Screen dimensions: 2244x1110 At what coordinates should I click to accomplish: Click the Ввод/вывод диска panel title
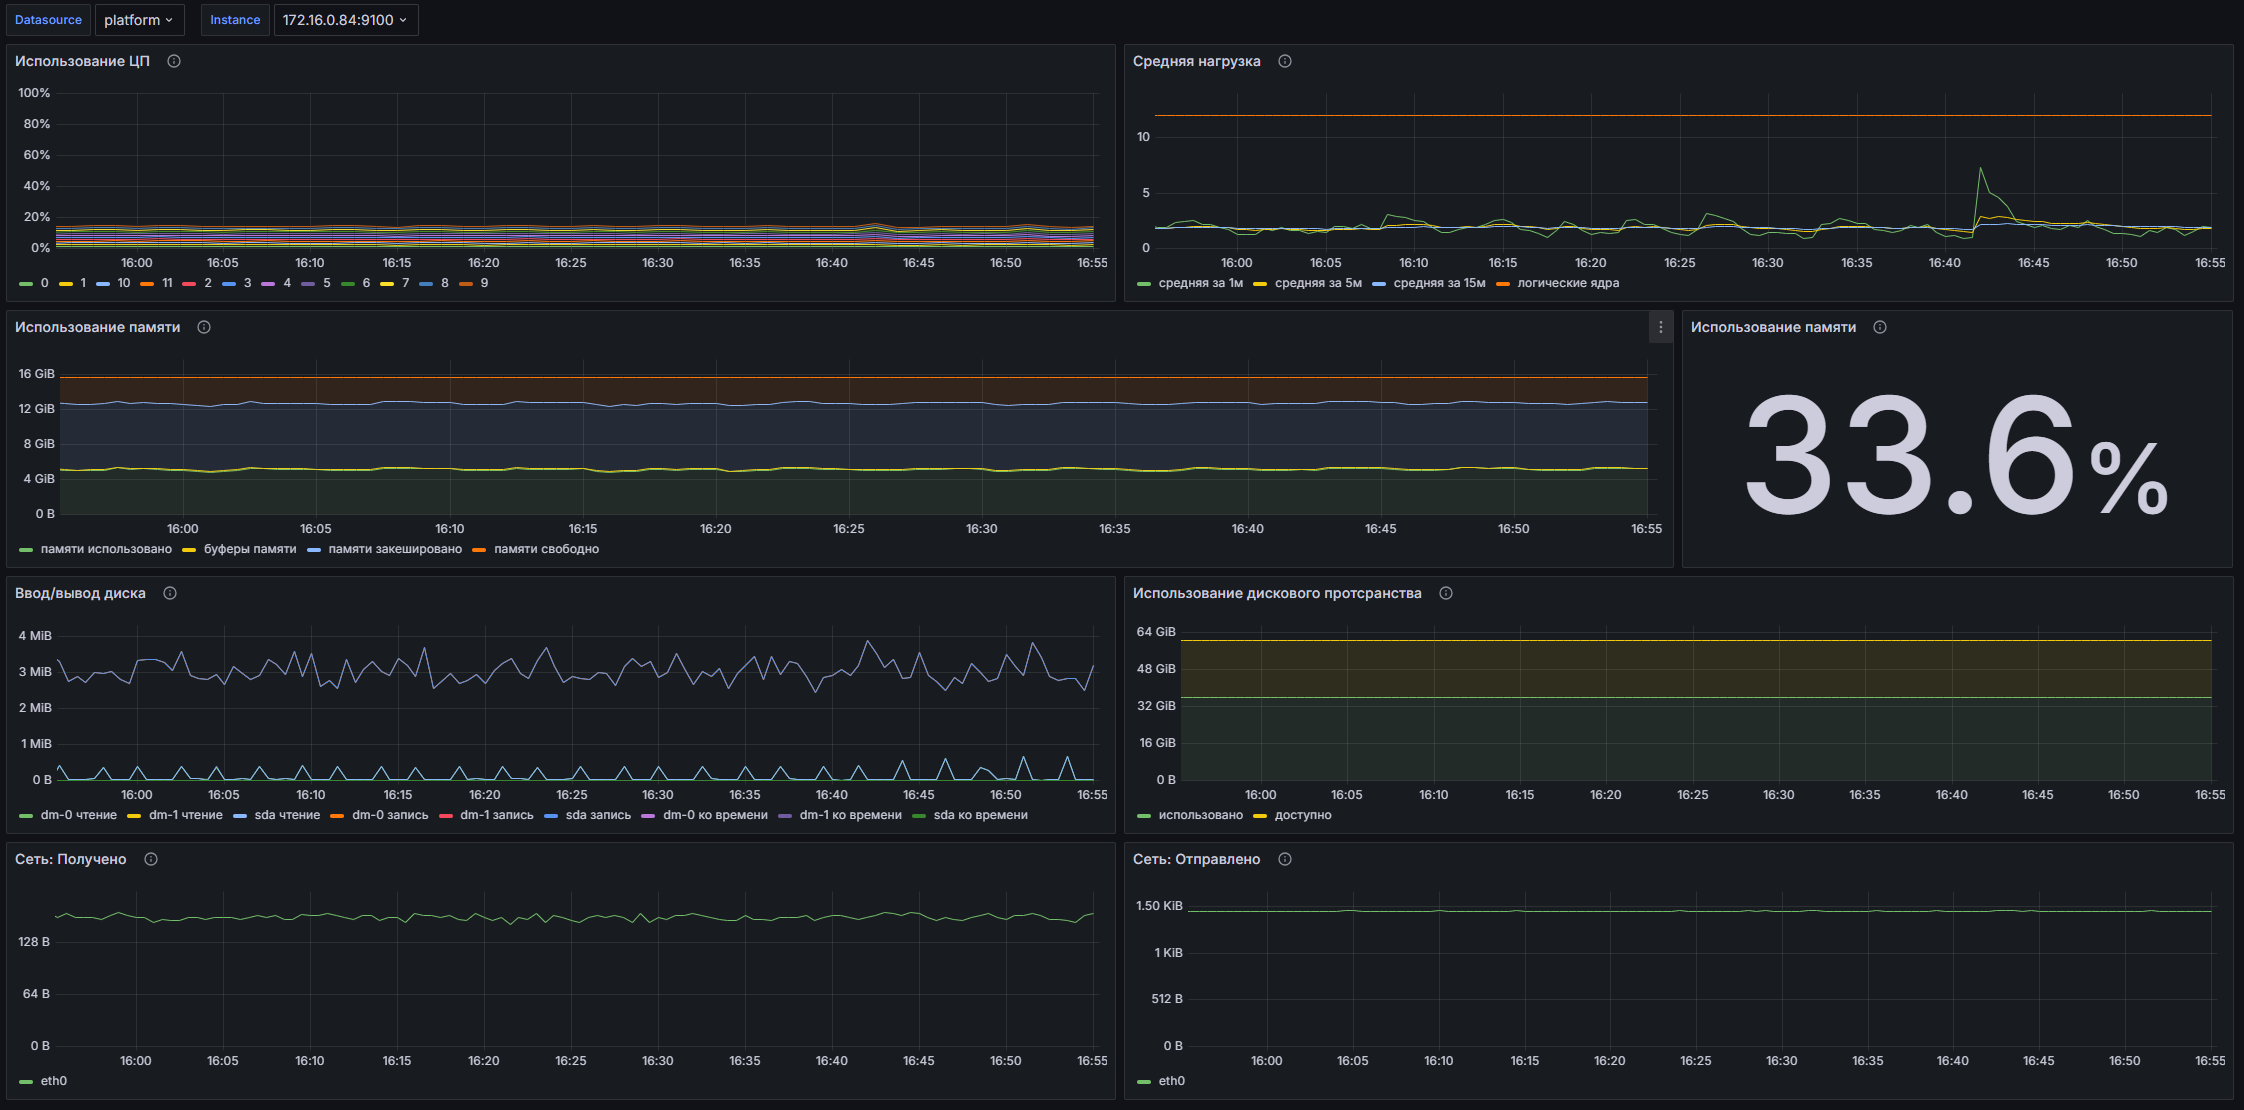pyautogui.click(x=80, y=593)
